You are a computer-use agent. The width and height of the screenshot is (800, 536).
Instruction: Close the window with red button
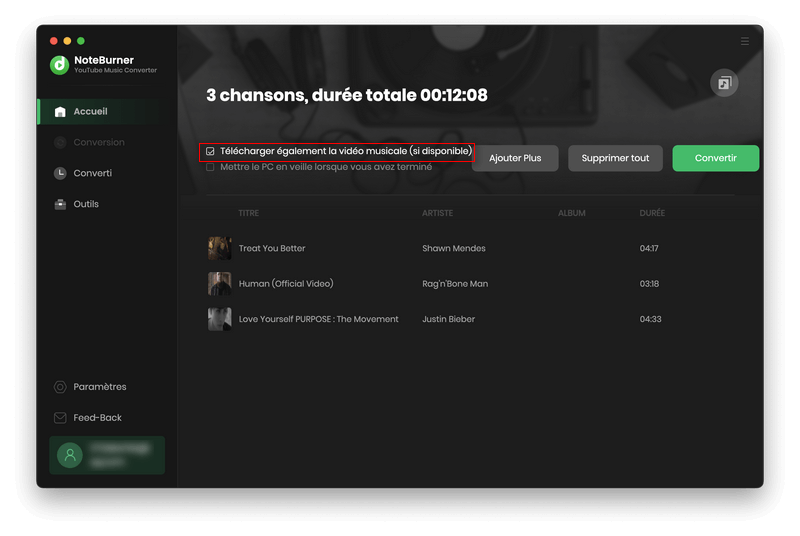point(54,41)
